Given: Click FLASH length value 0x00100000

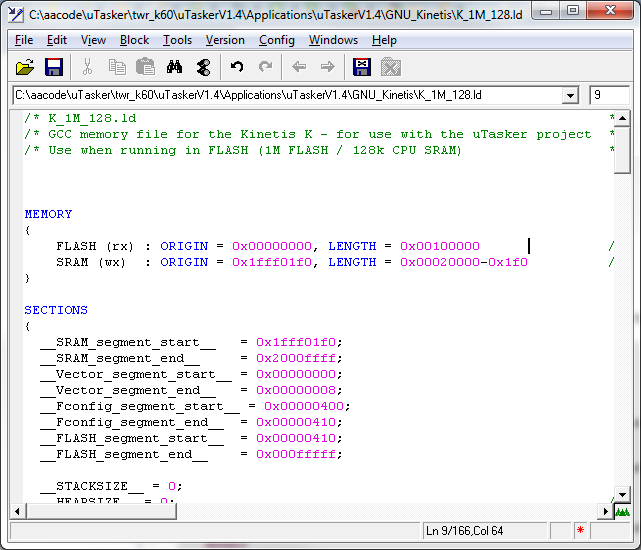Looking at the screenshot, I should [x=440, y=246].
